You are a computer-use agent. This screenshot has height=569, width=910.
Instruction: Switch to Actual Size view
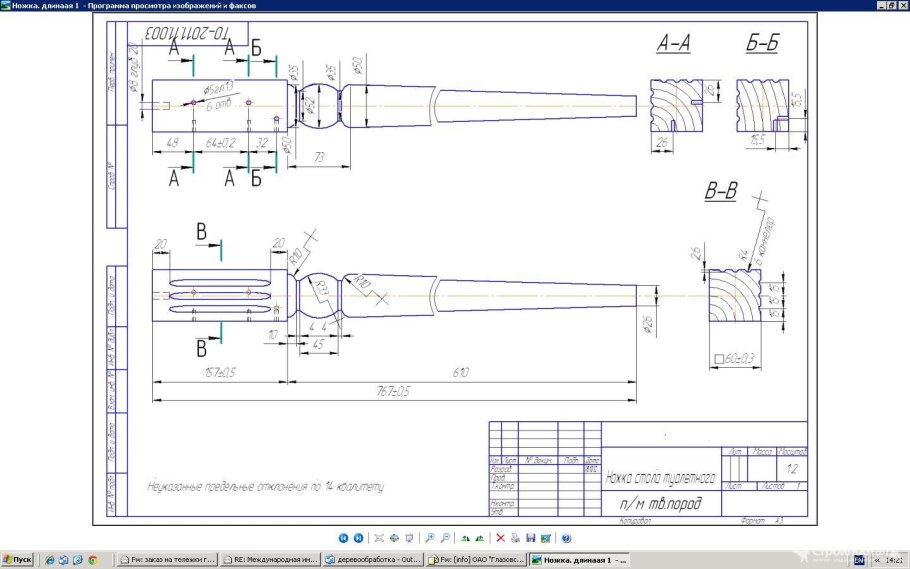(394, 537)
